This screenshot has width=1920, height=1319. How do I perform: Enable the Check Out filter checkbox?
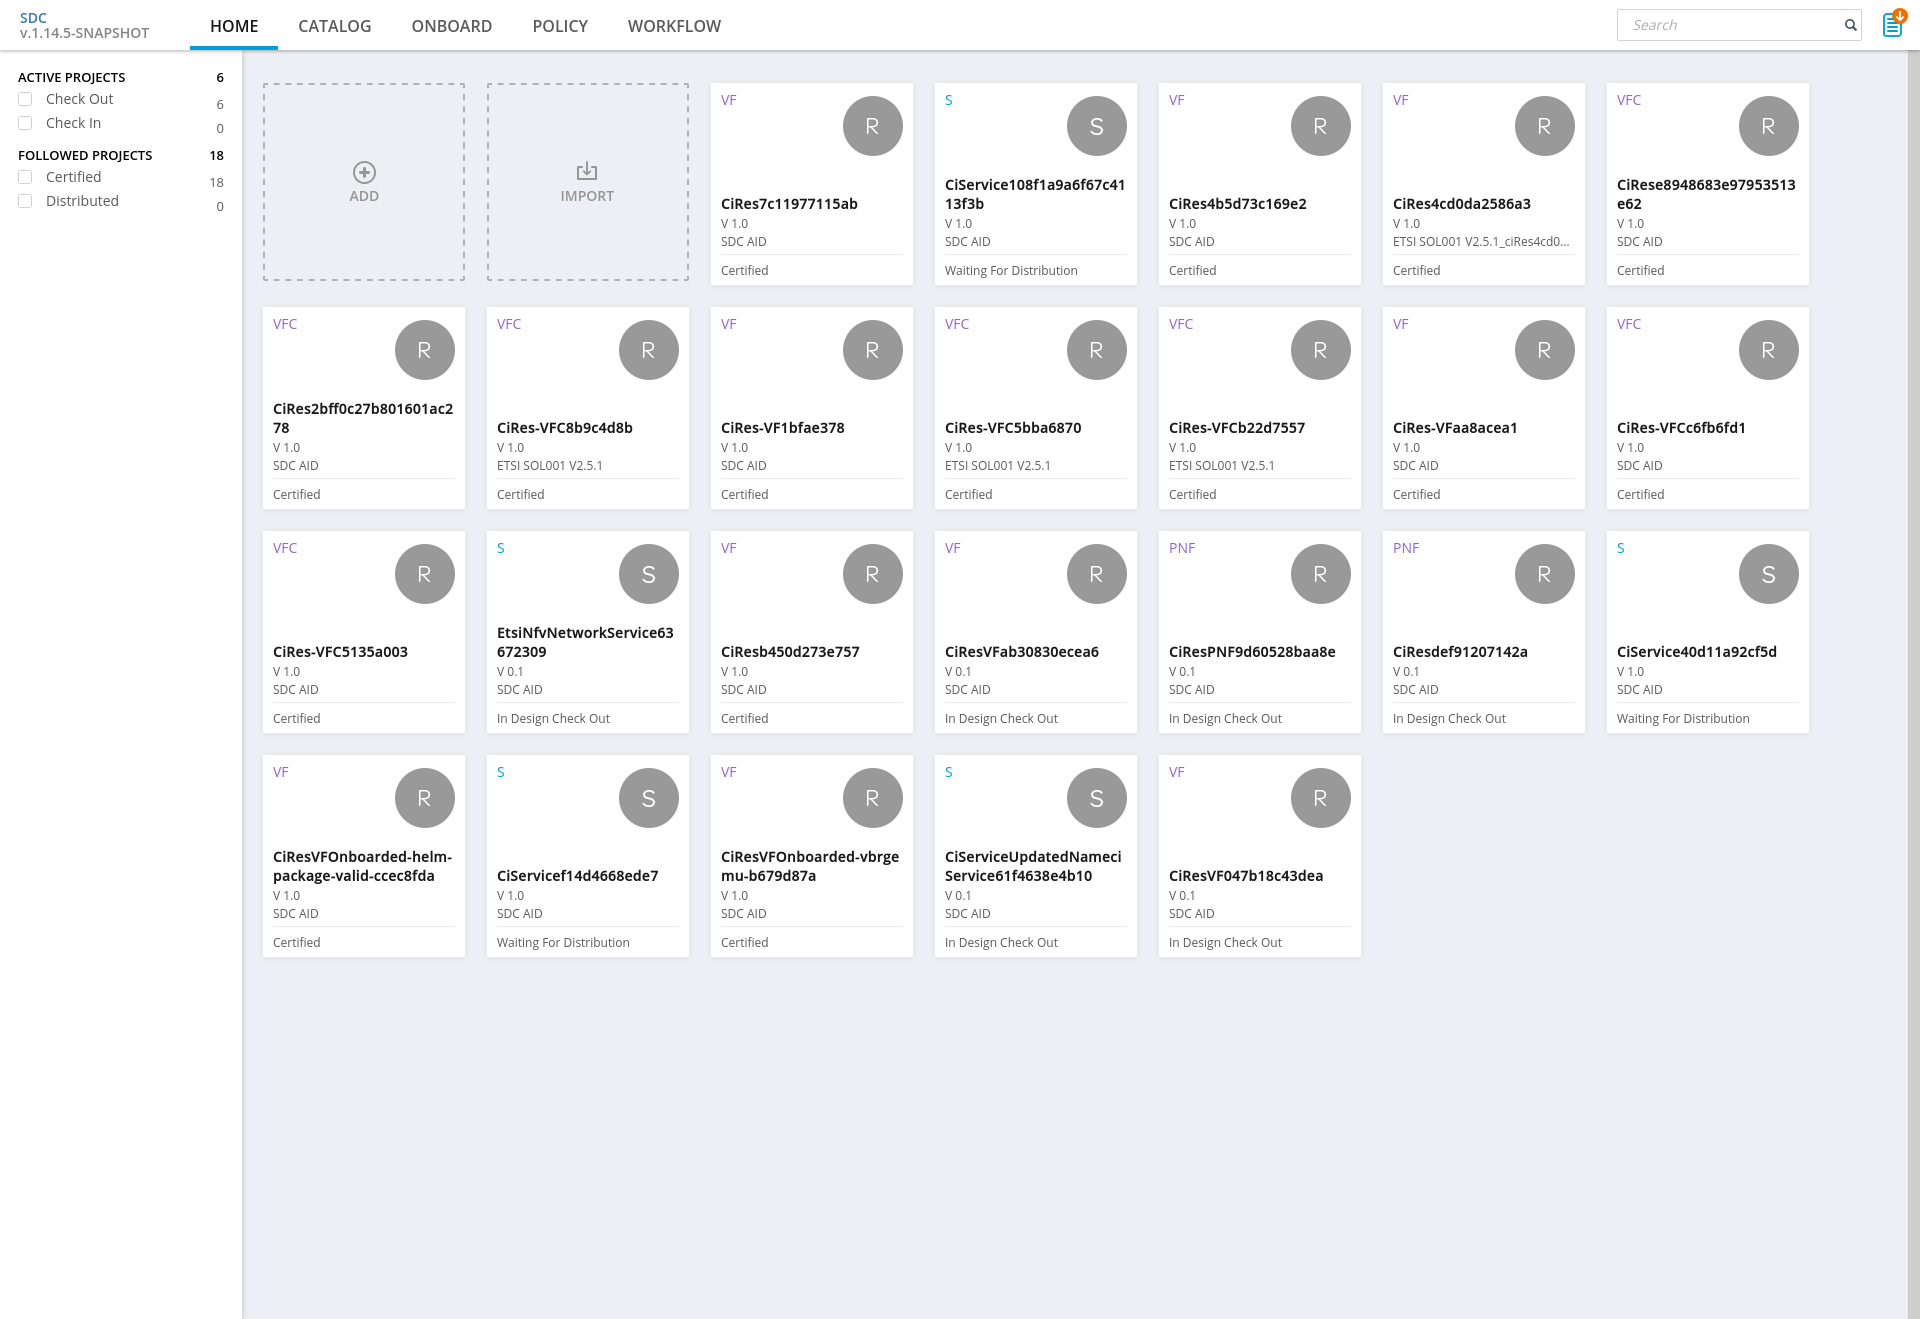click(x=25, y=99)
